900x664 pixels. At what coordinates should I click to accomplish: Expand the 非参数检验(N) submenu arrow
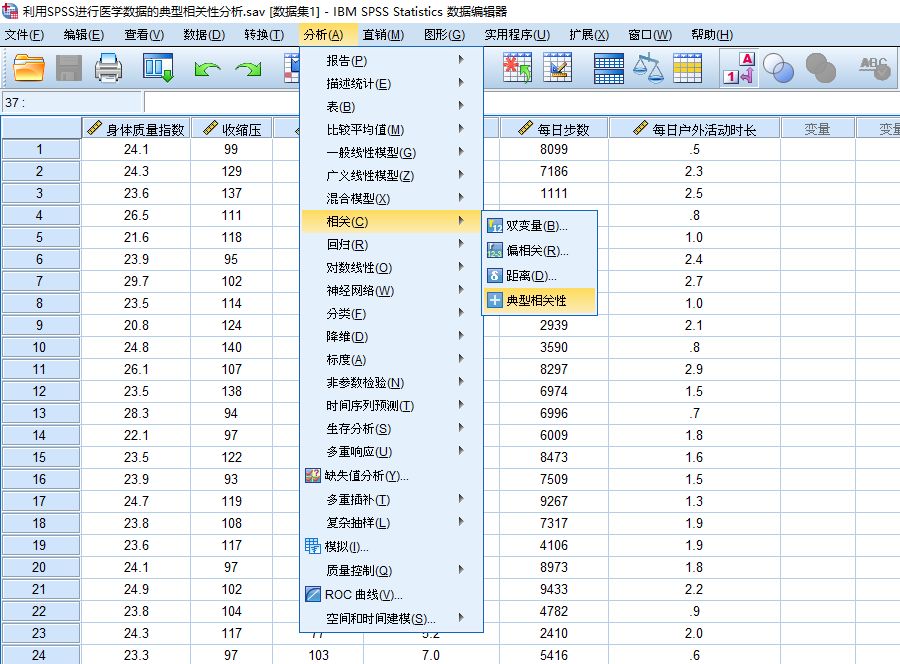click(x=461, y=381)
